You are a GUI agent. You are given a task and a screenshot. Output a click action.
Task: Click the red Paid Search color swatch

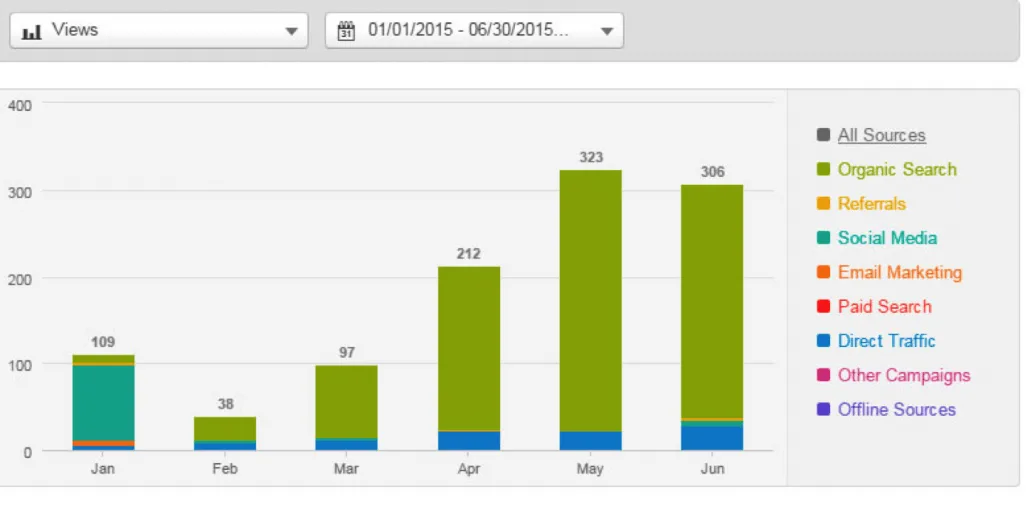pyautogui.click(x=823, y=307)
